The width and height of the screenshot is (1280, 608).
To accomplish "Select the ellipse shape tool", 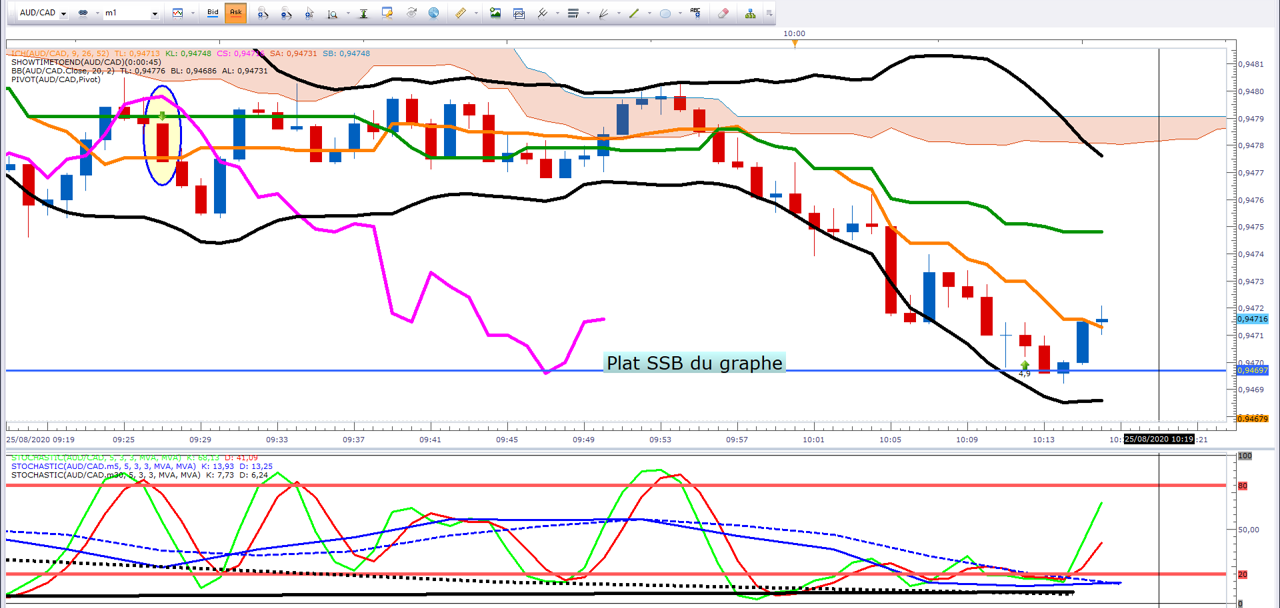I will pyautogui.click(x=665, y=13).
